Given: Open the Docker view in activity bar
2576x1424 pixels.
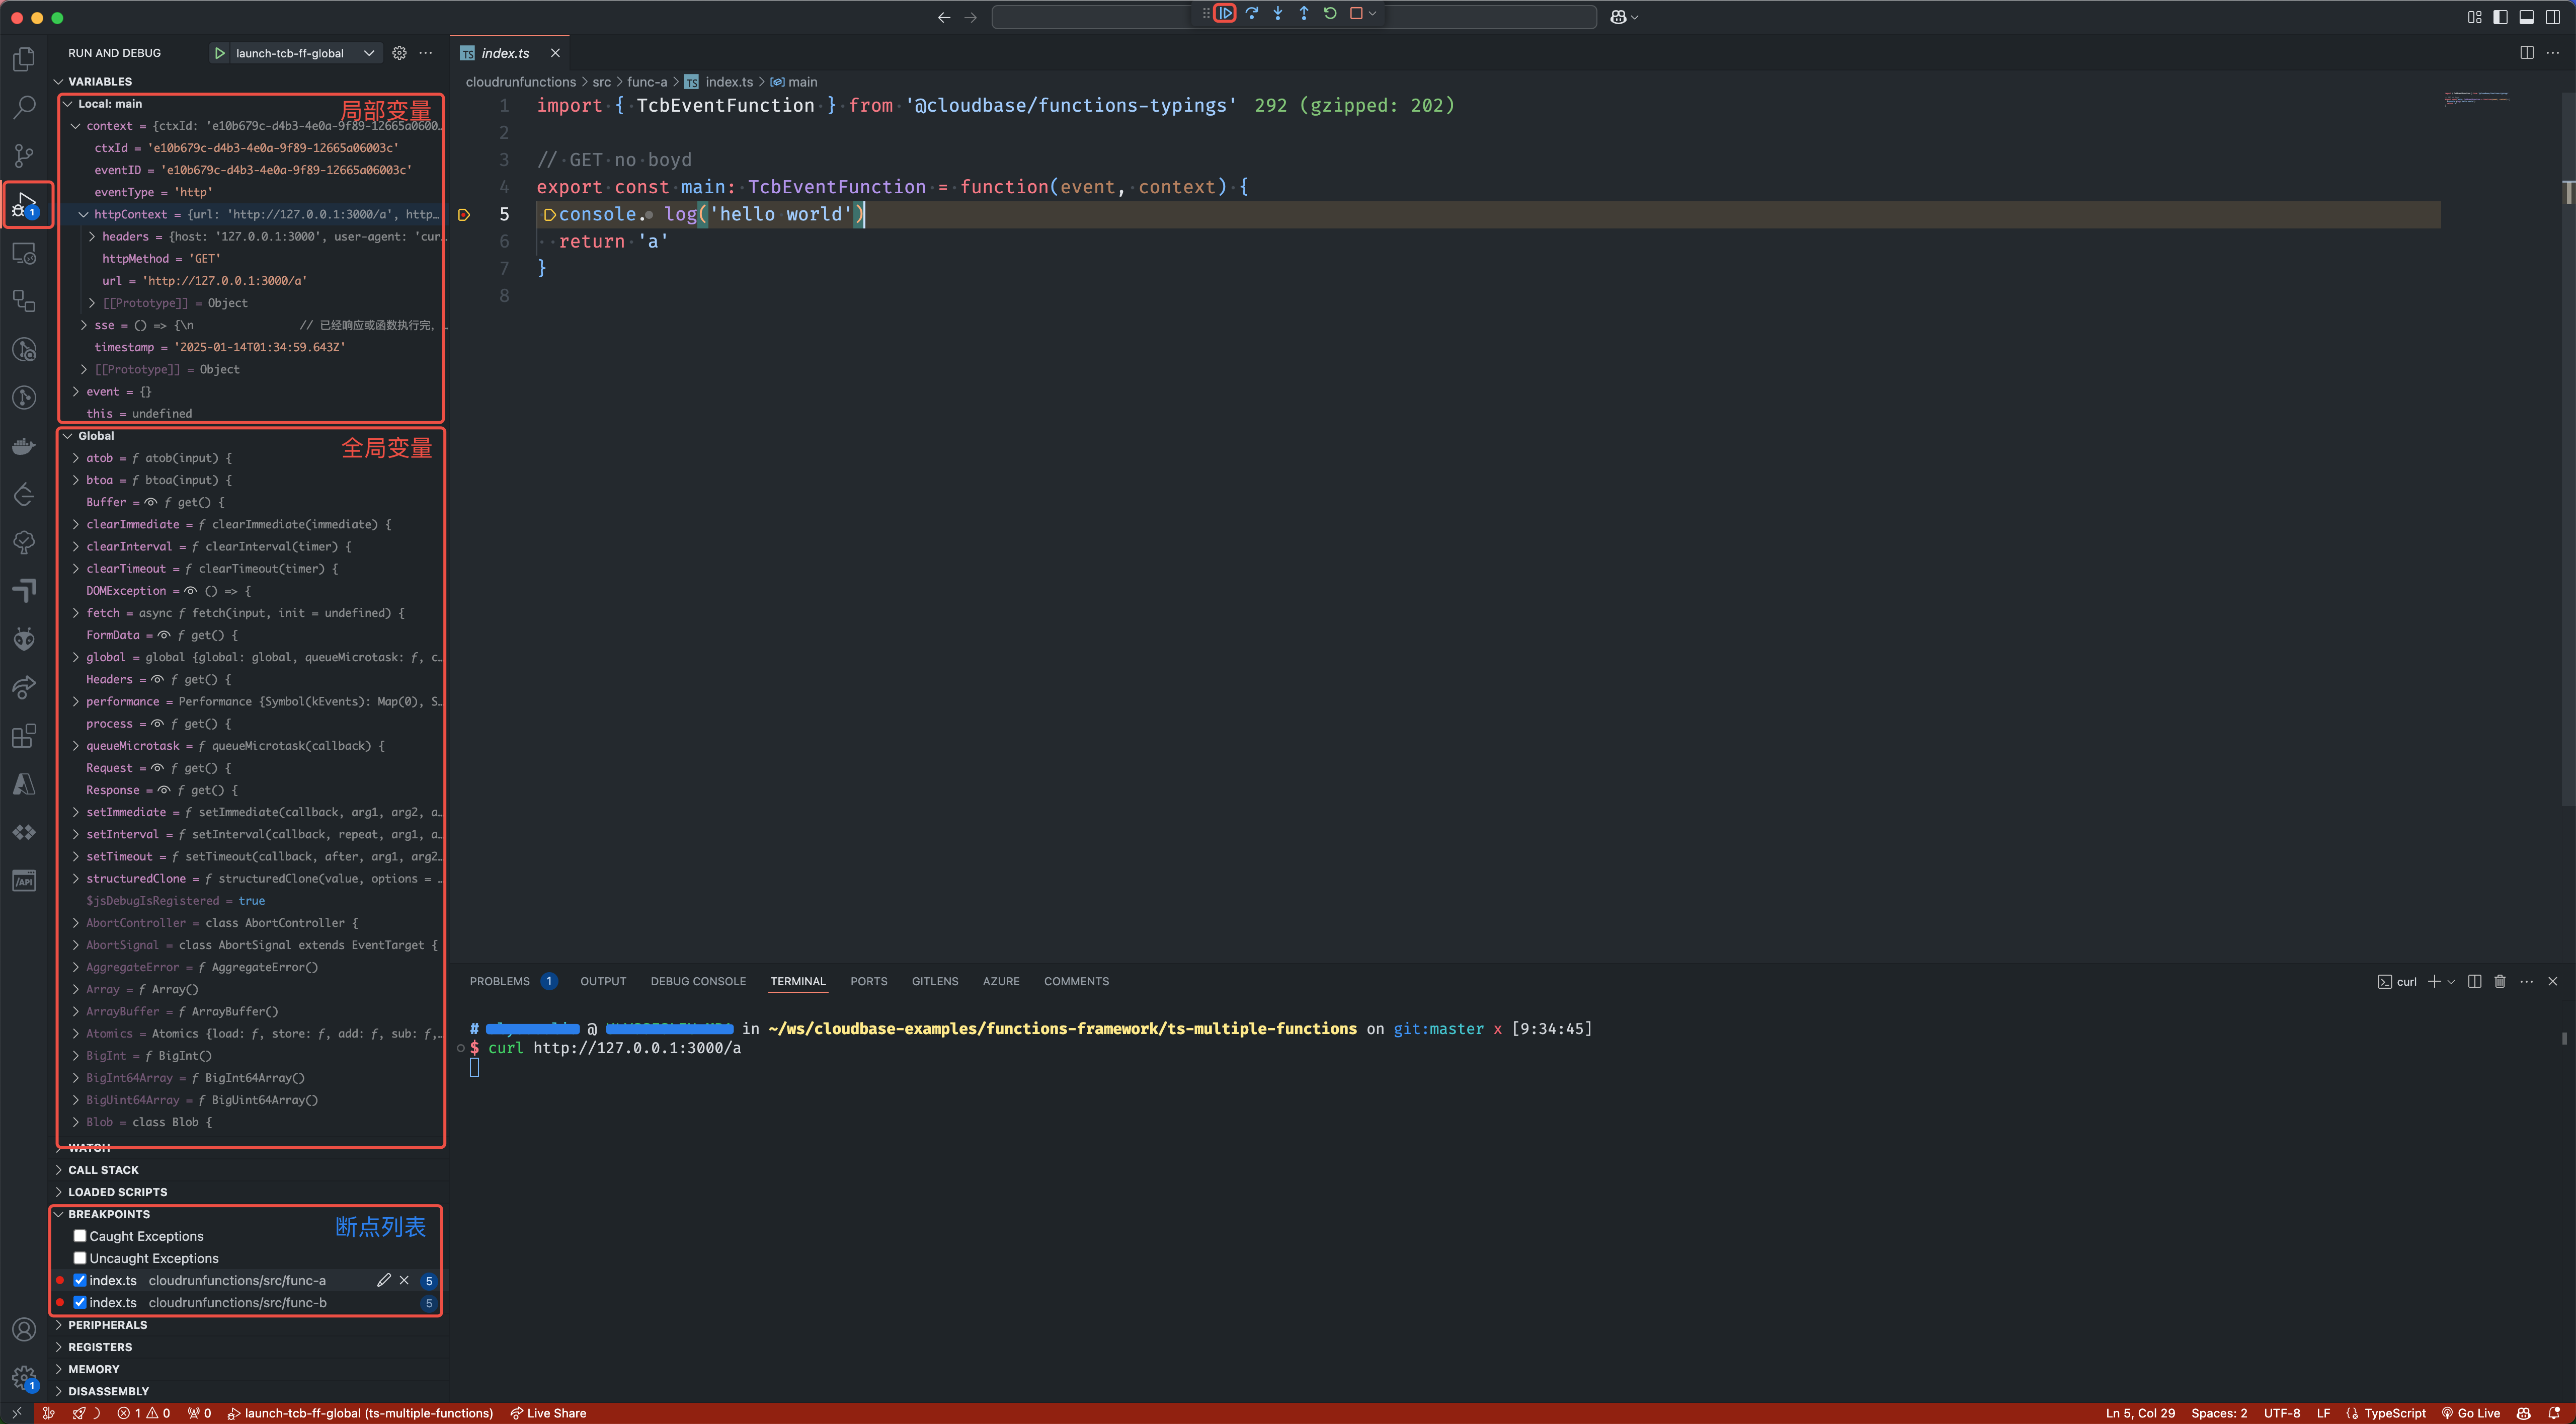Looking at the screenshot, I should 24,446.
